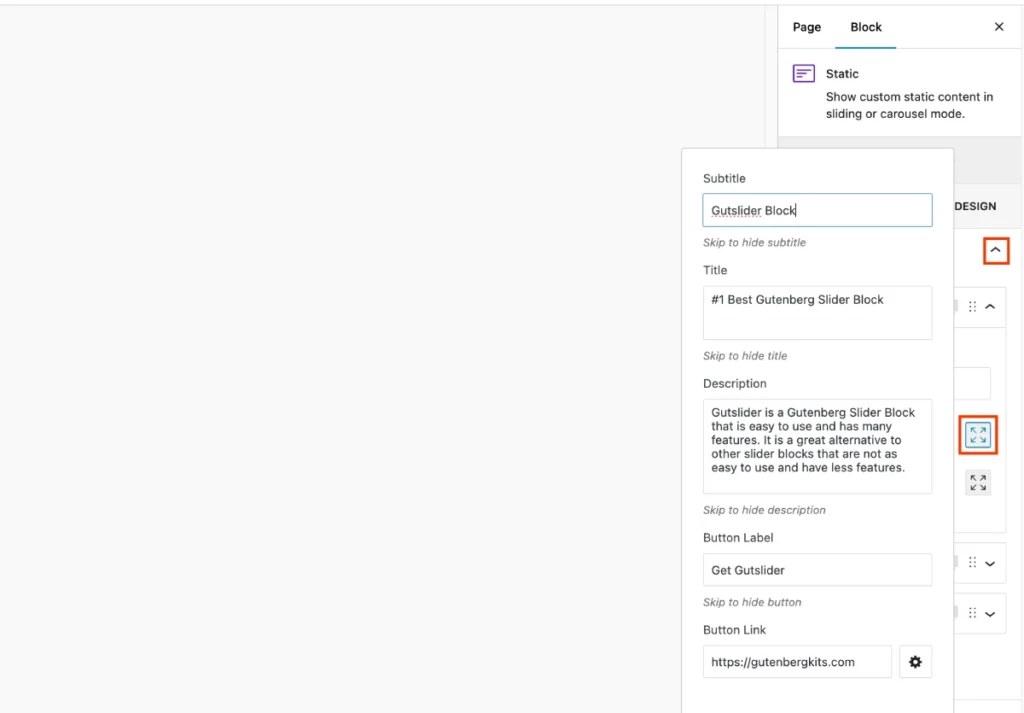Click the 'Skip to hide title' hint
The height and width of the screenshot is (713, 1024).
pyautogui.click(x=744, y=356)
